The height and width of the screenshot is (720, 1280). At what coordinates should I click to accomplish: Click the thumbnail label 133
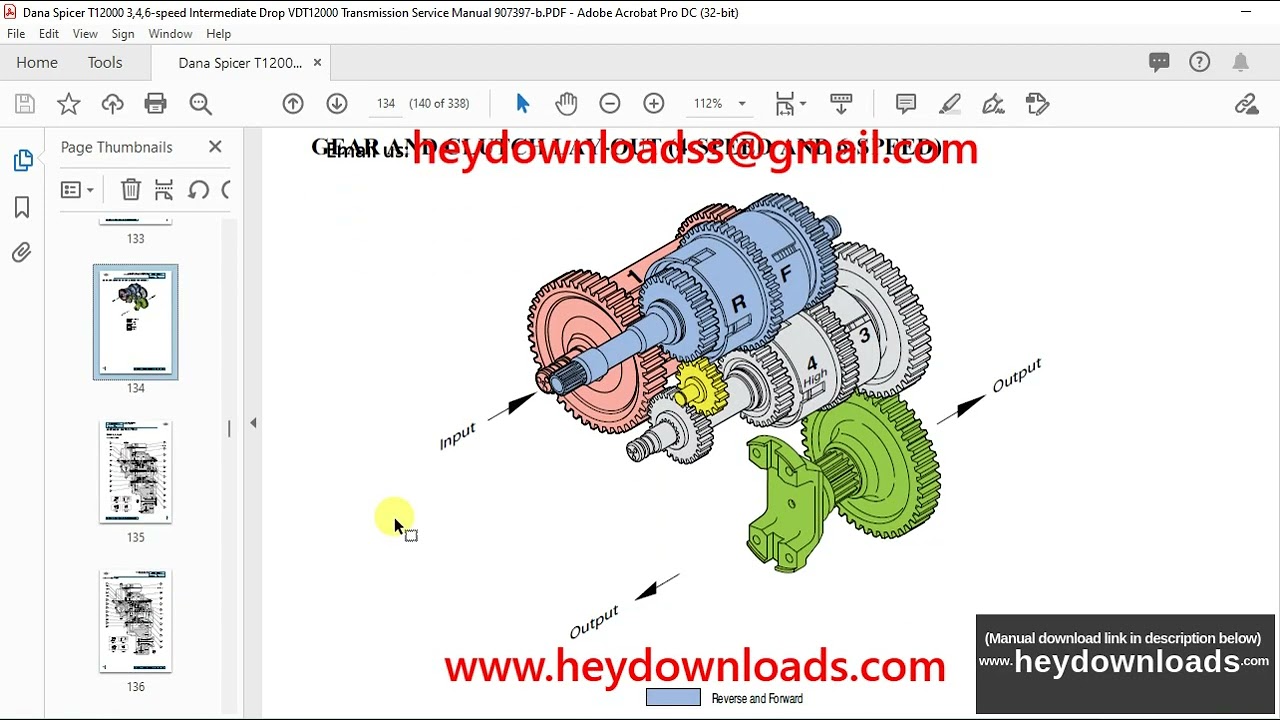coord(135,239)
